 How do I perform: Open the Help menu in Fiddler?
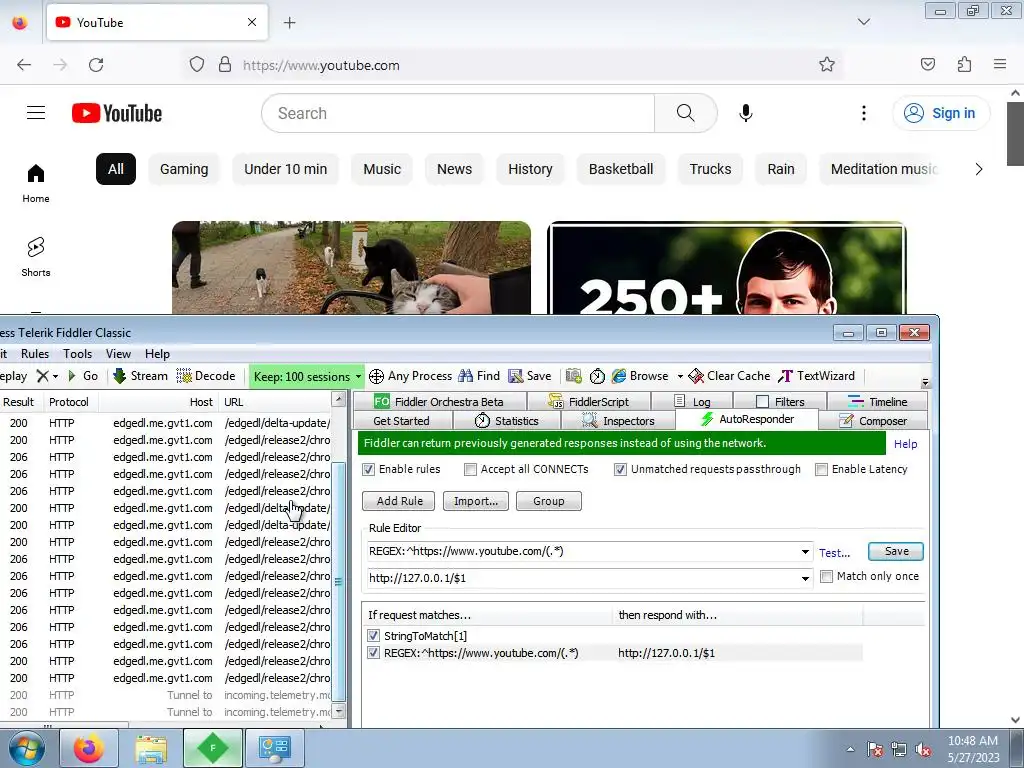157,353
